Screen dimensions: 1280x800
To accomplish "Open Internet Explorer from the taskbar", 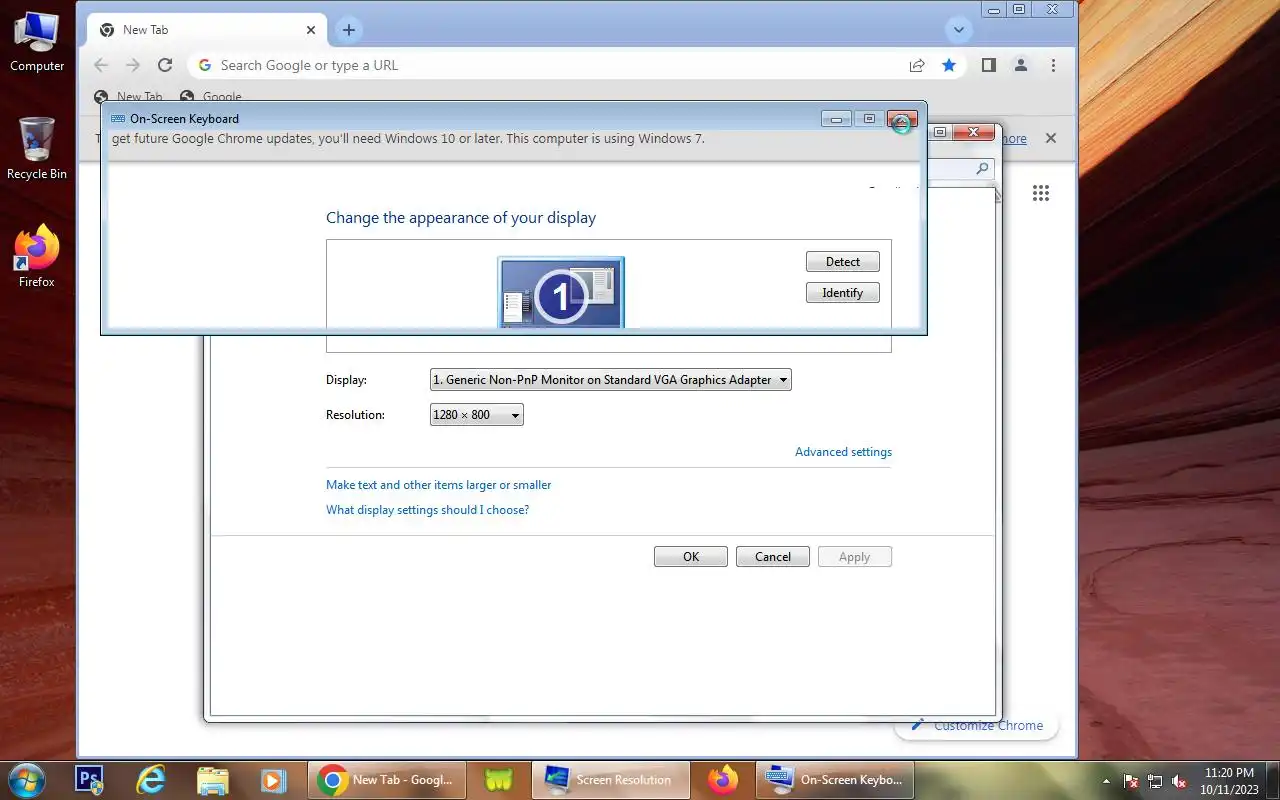I will 151,780.
